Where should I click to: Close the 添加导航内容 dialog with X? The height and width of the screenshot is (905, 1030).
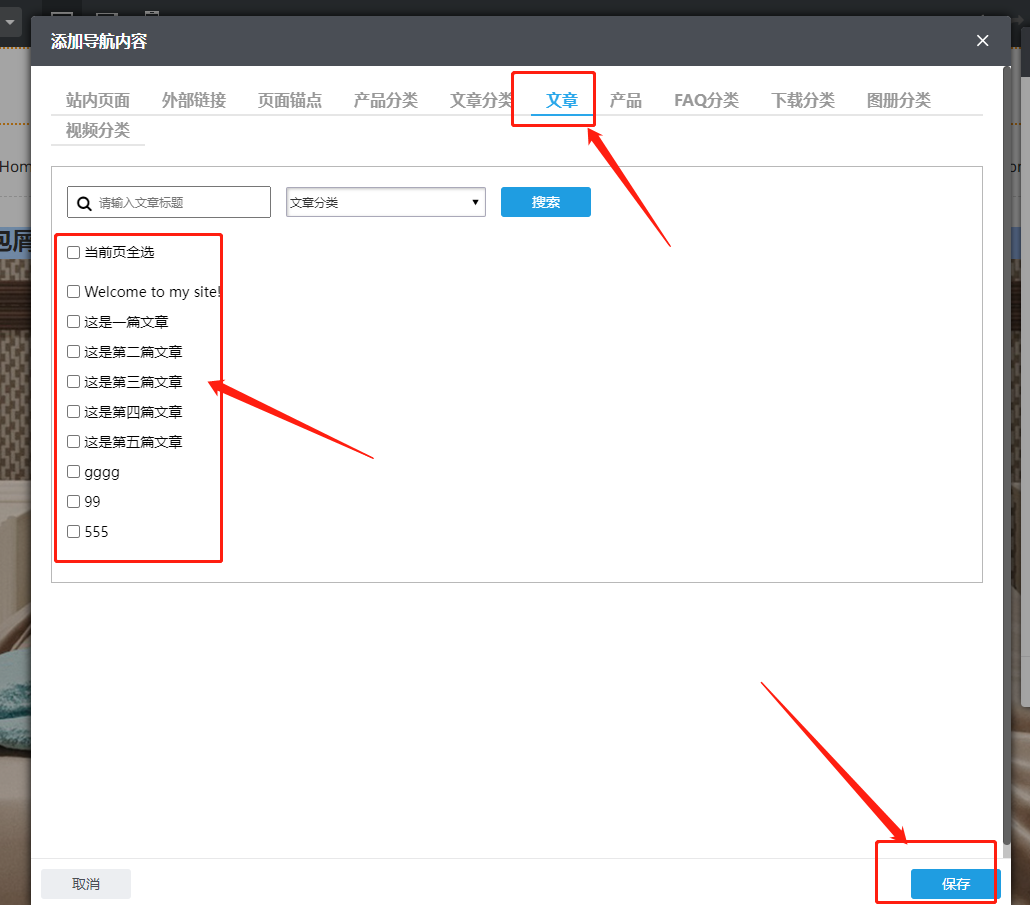pyautogui.click(x=982, y=41)
